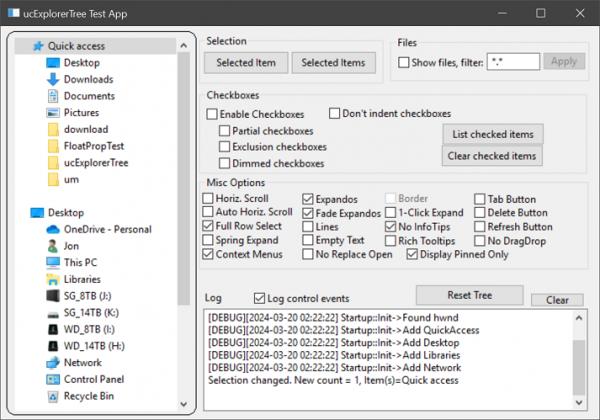
Task: Click the Control Panel icon
Action: pyautogui.click(x=53, y=379)
